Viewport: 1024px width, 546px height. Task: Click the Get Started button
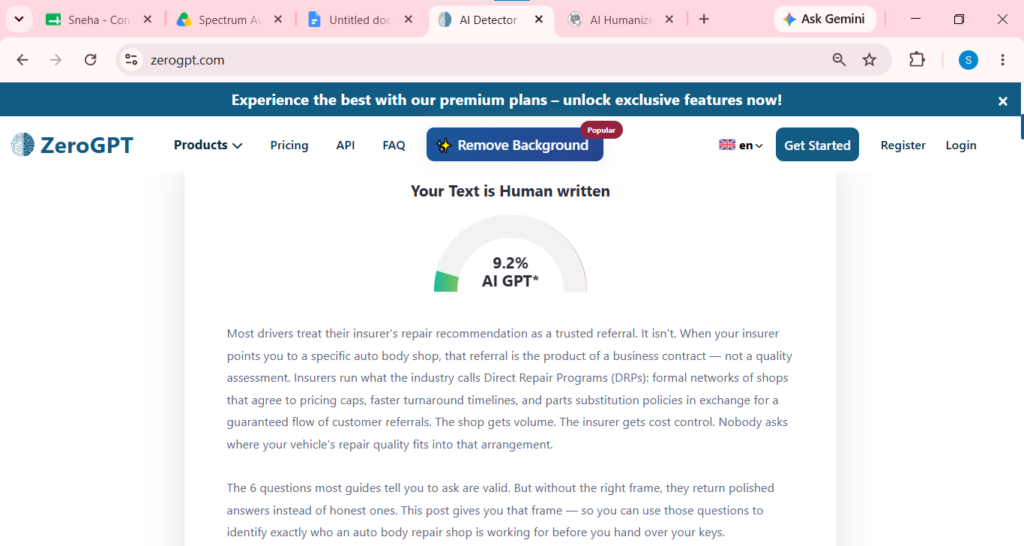tap(817, 145)
